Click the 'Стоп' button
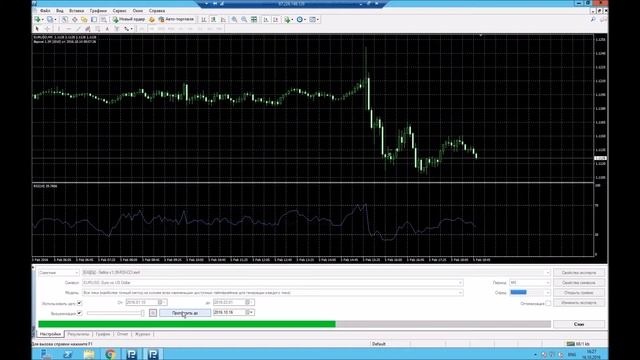This screenshot has height=360, width=640. [579, 324]
